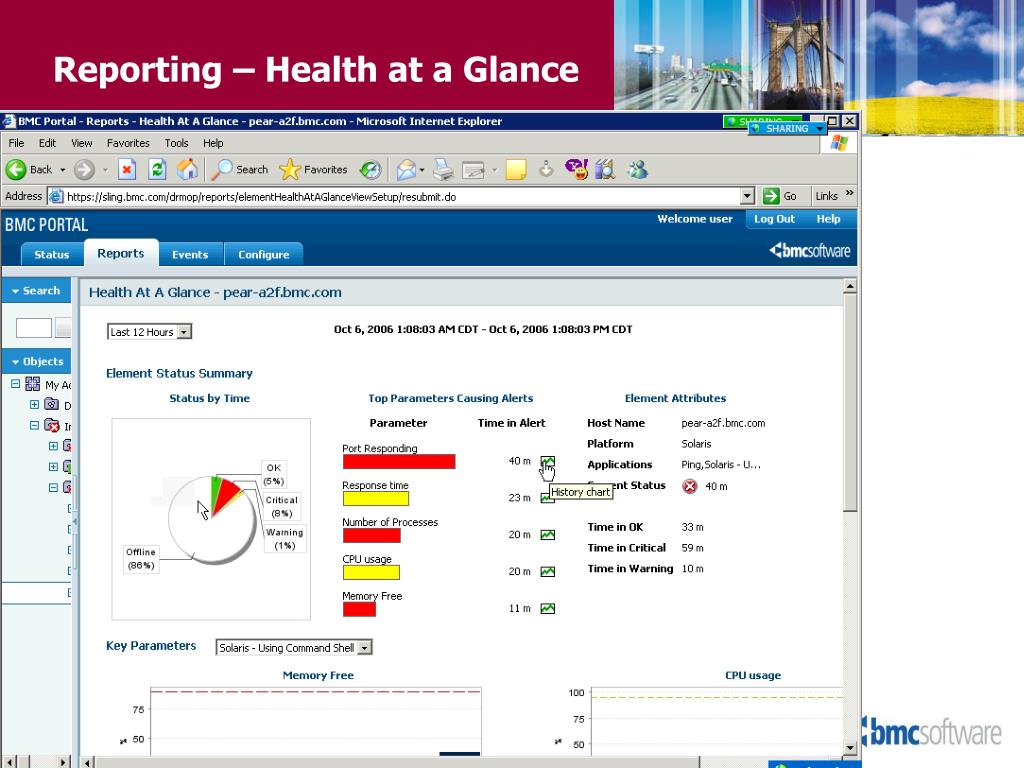
Task: Open the Tools menu
Action: (x=176, y=143)
